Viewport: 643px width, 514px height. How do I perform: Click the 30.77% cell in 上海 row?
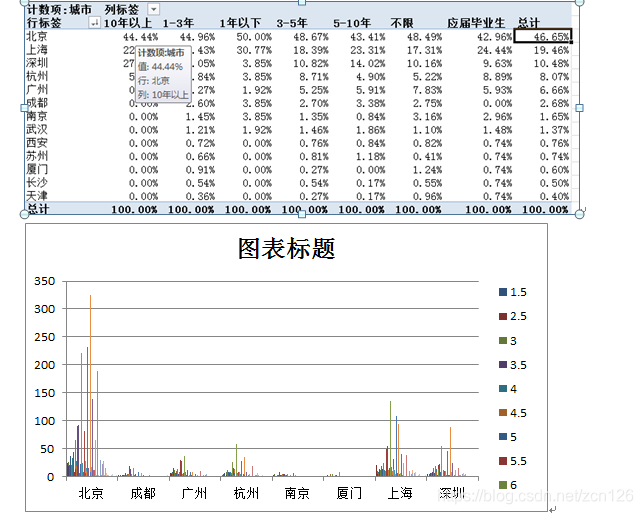click(254, 50)
